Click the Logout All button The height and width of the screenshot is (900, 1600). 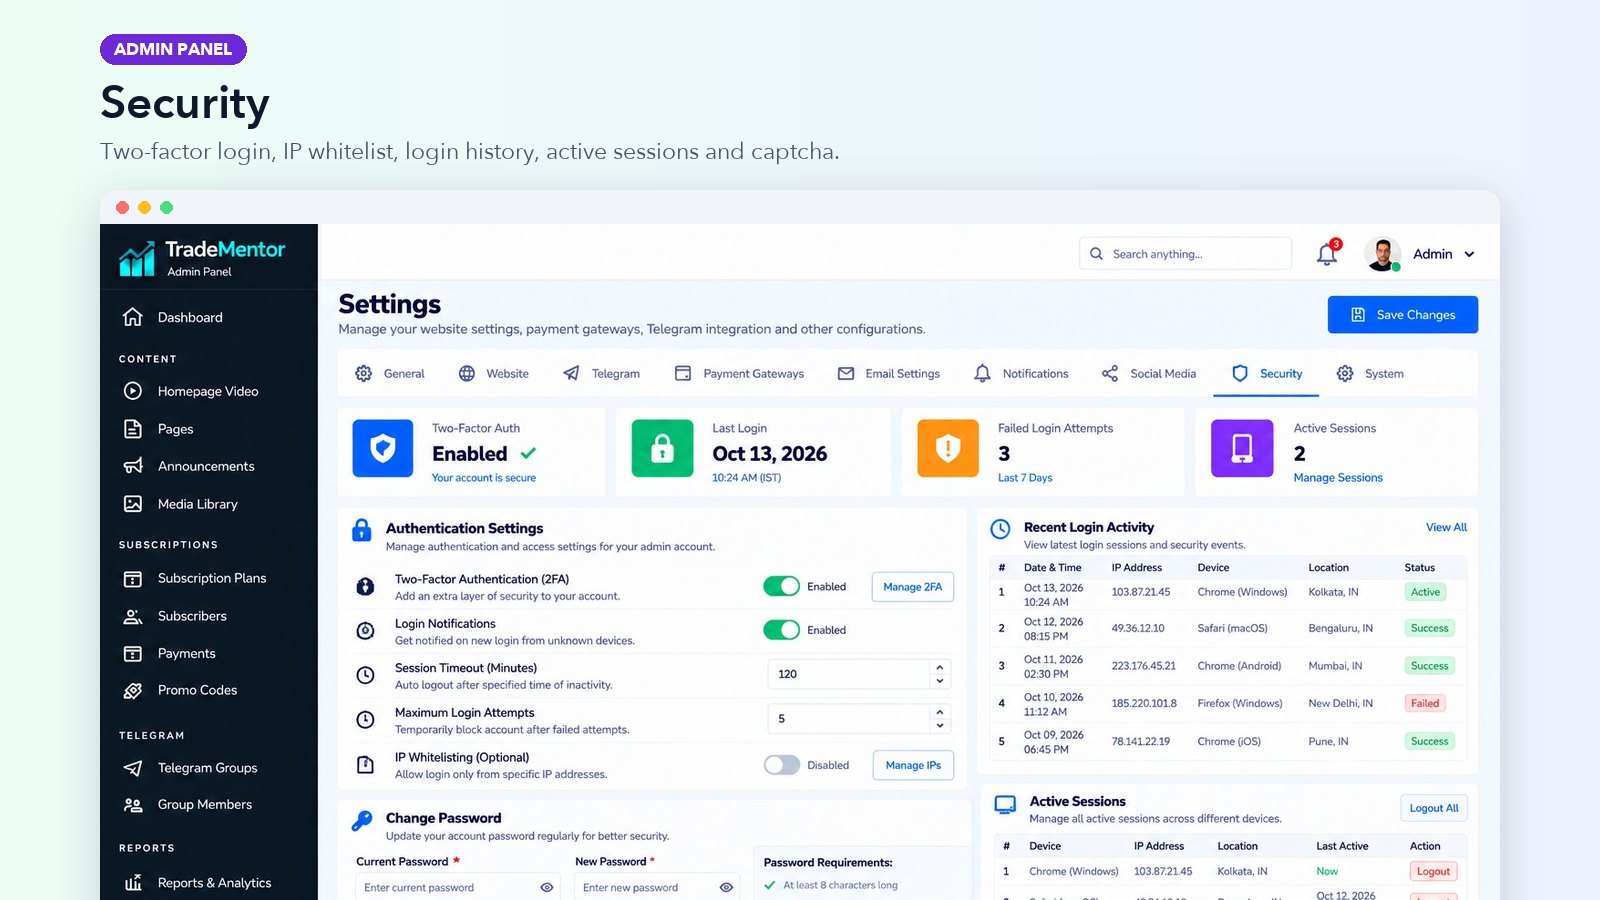tap(1434, 808)
